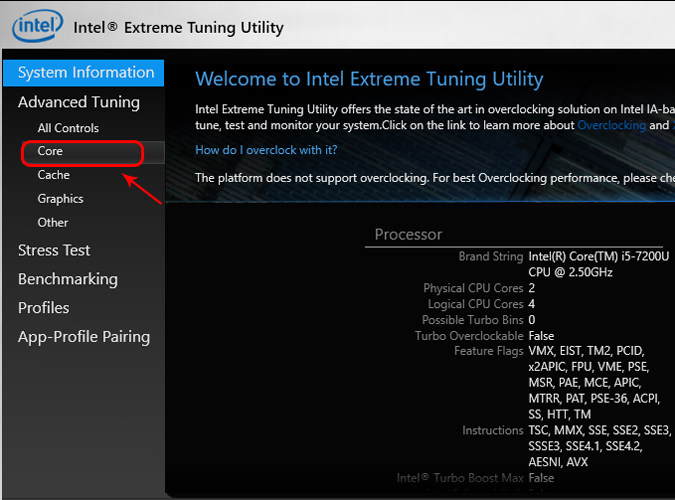Click the Intel logo in the header
The image size is (675, 500).
[x=37, y=26]
